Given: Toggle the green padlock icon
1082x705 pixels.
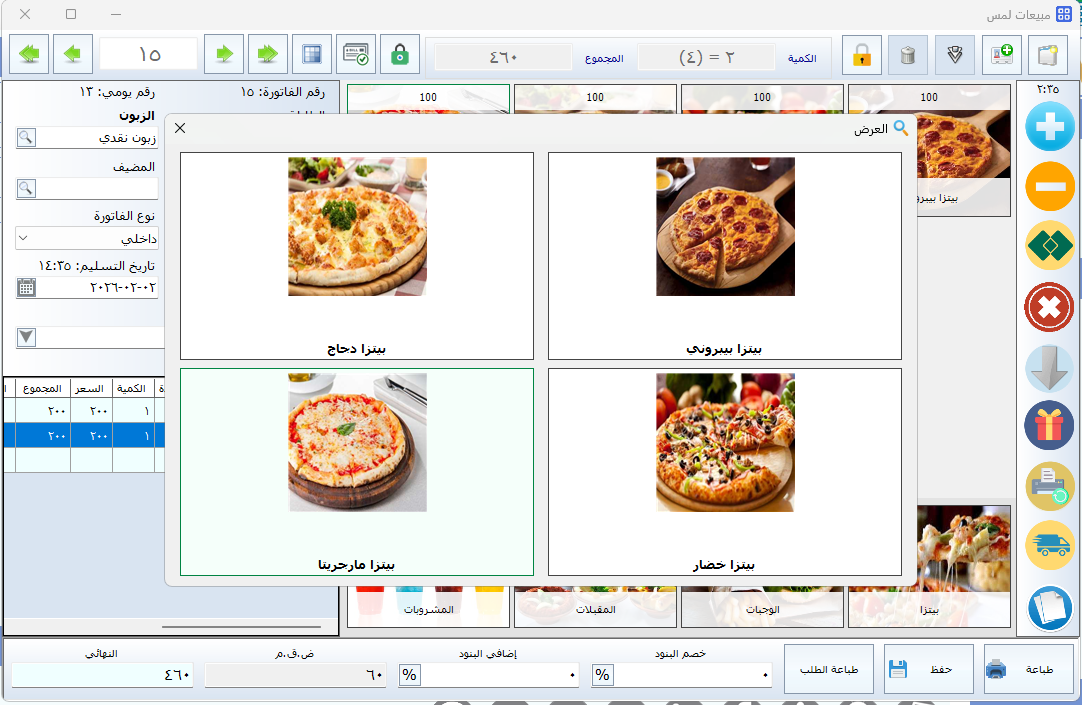Looking at the screenshot, I should coord(400,54).
